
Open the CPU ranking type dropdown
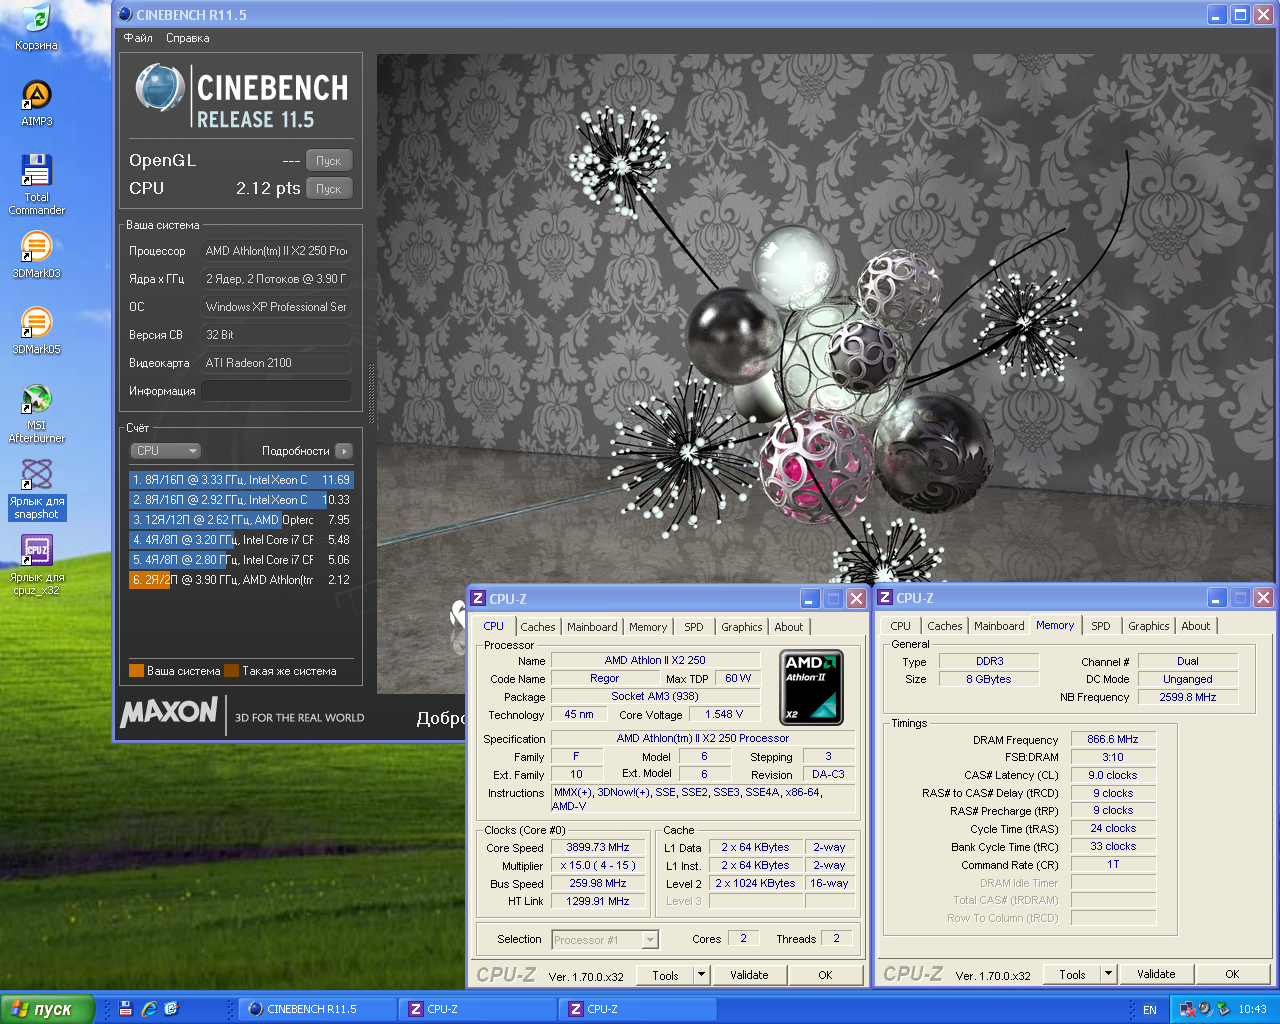(x=166, y=451)
